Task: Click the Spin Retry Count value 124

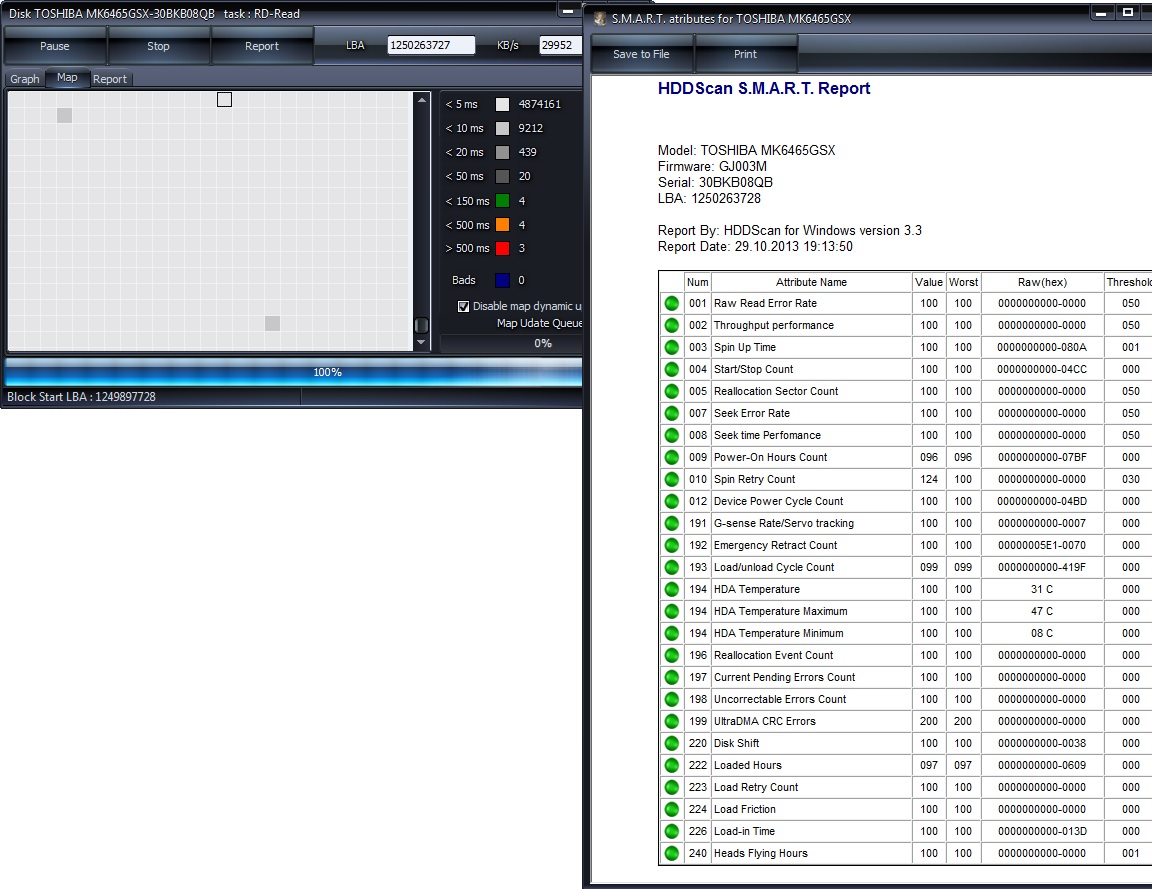Action: tap(929, 479)
